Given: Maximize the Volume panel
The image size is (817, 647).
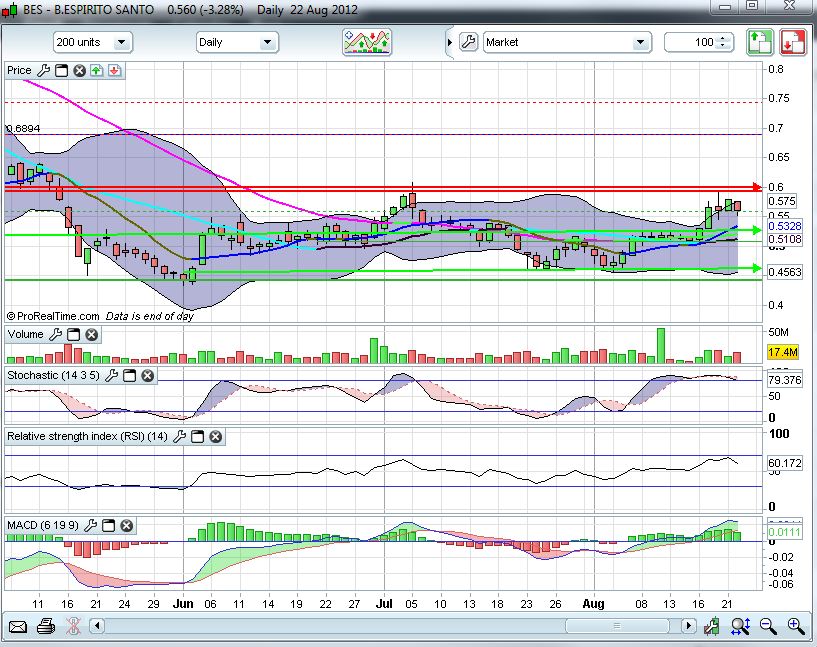Looking at the screenshot, I should coord(73,334).
